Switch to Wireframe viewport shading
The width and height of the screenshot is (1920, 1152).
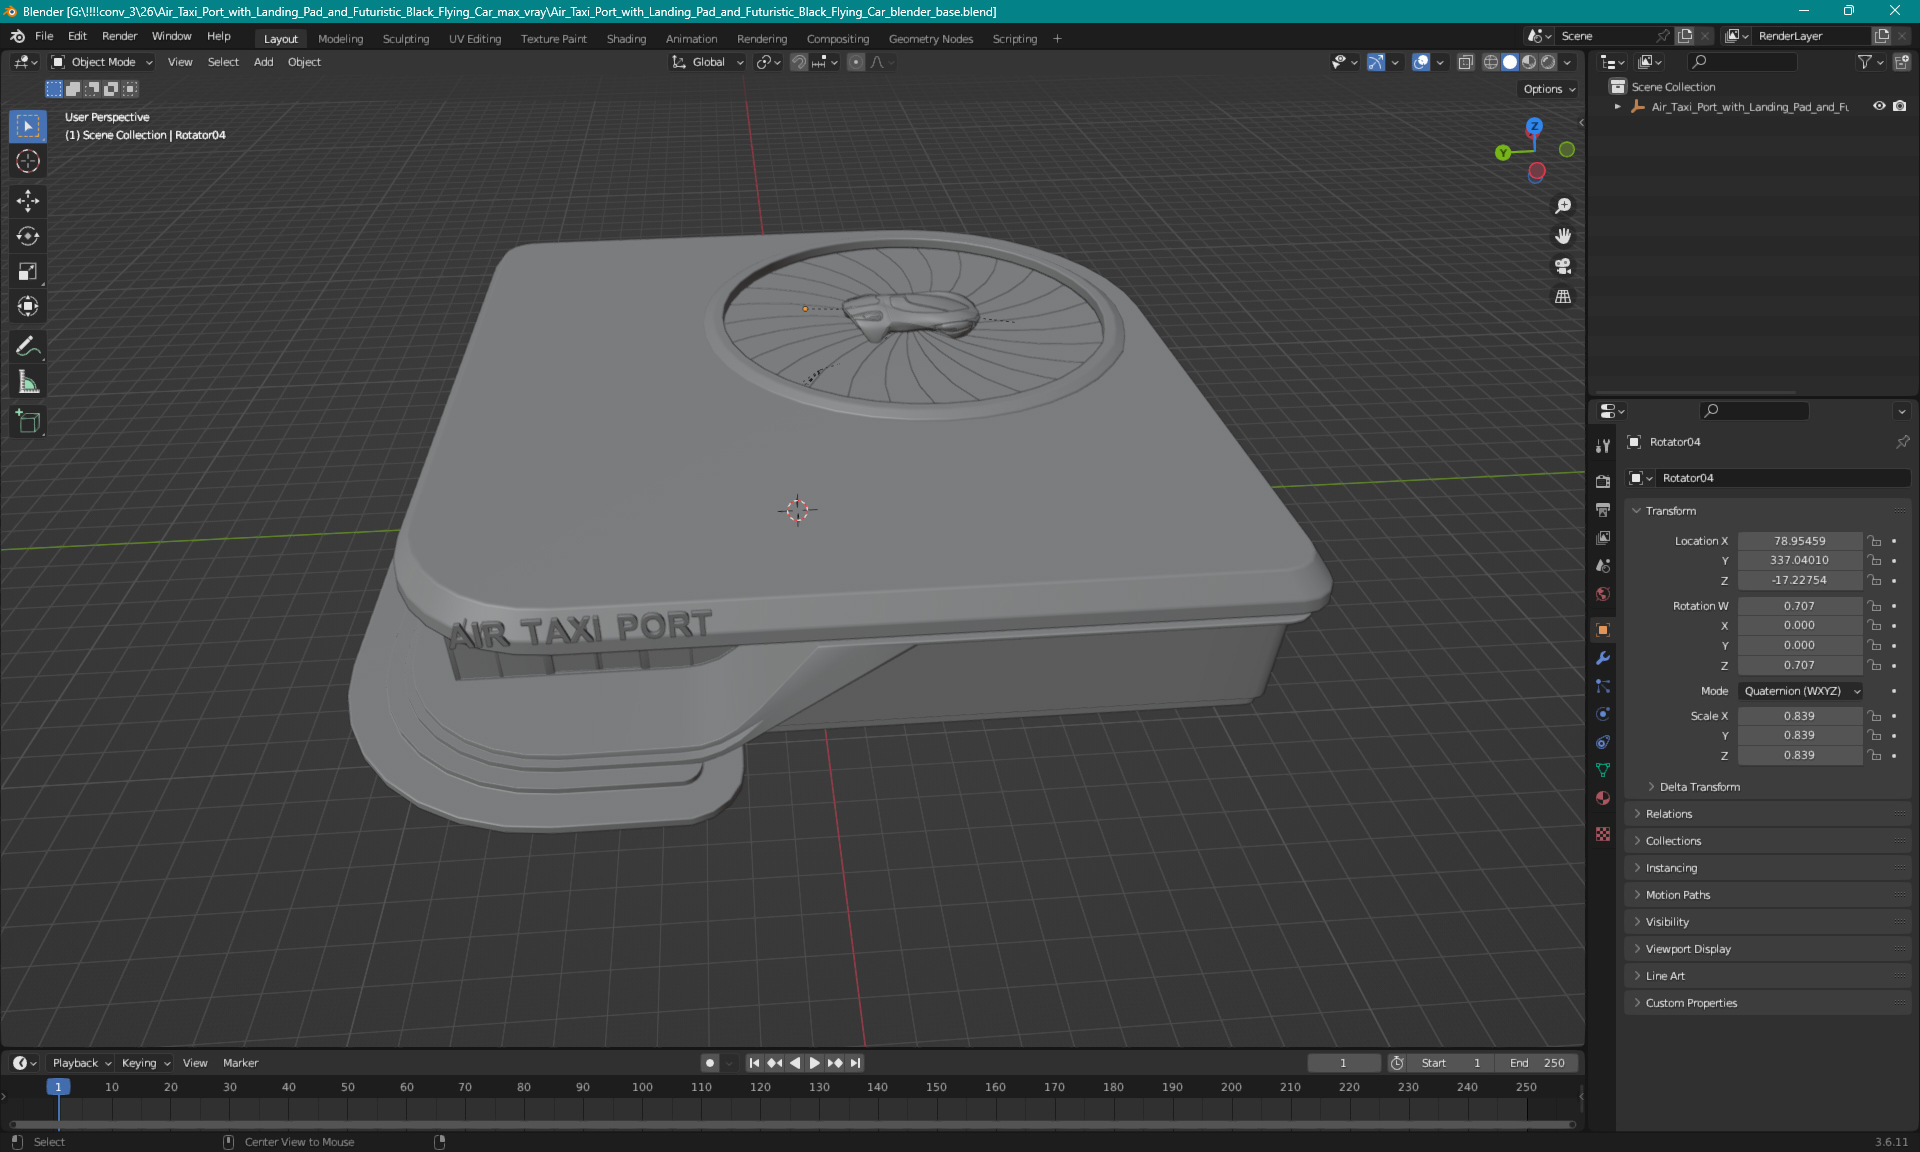pos(1490,62)
